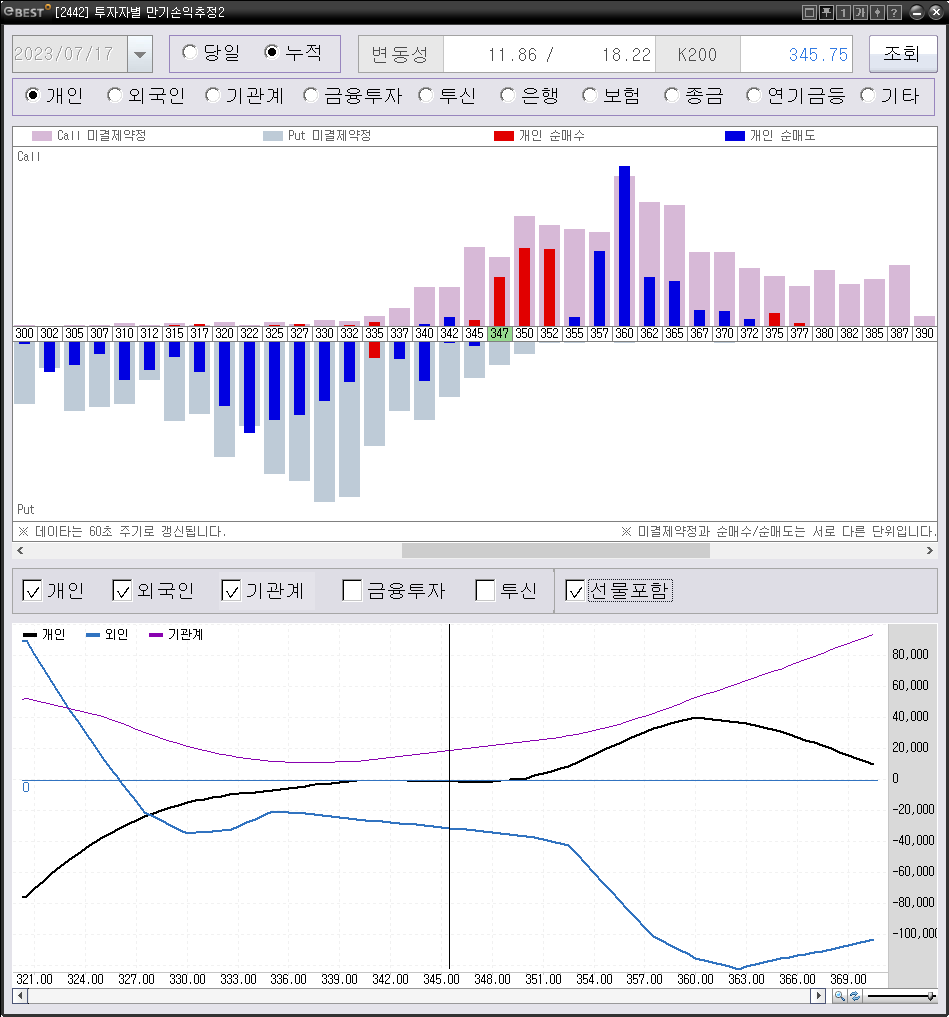
Task: Select the 기타 radio button
Action: click(867, 95)
